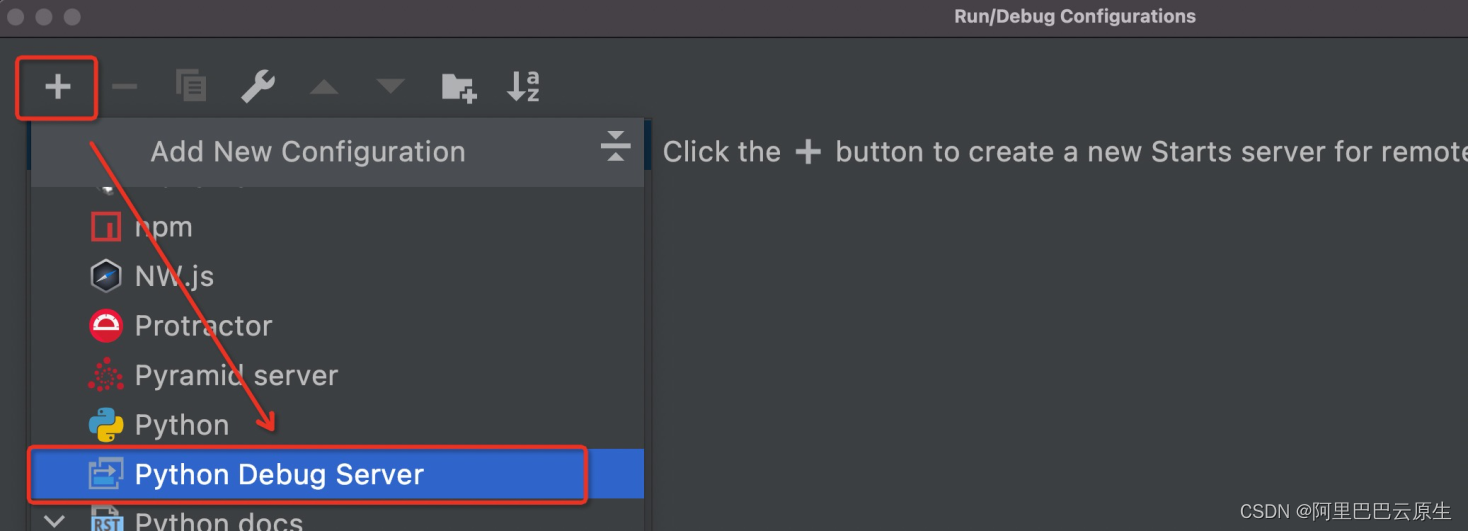
Task: Click the minus Remove Configuration icon
Action: click(125, 87)
